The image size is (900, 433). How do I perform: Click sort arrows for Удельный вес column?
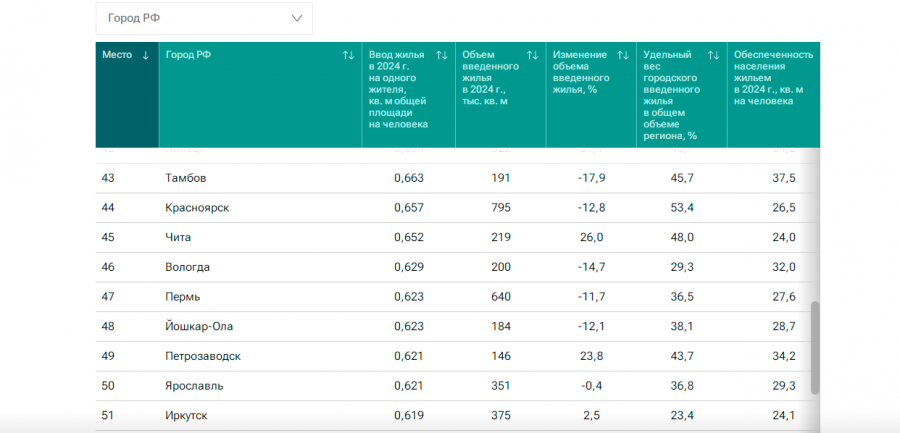click(713, 55)
